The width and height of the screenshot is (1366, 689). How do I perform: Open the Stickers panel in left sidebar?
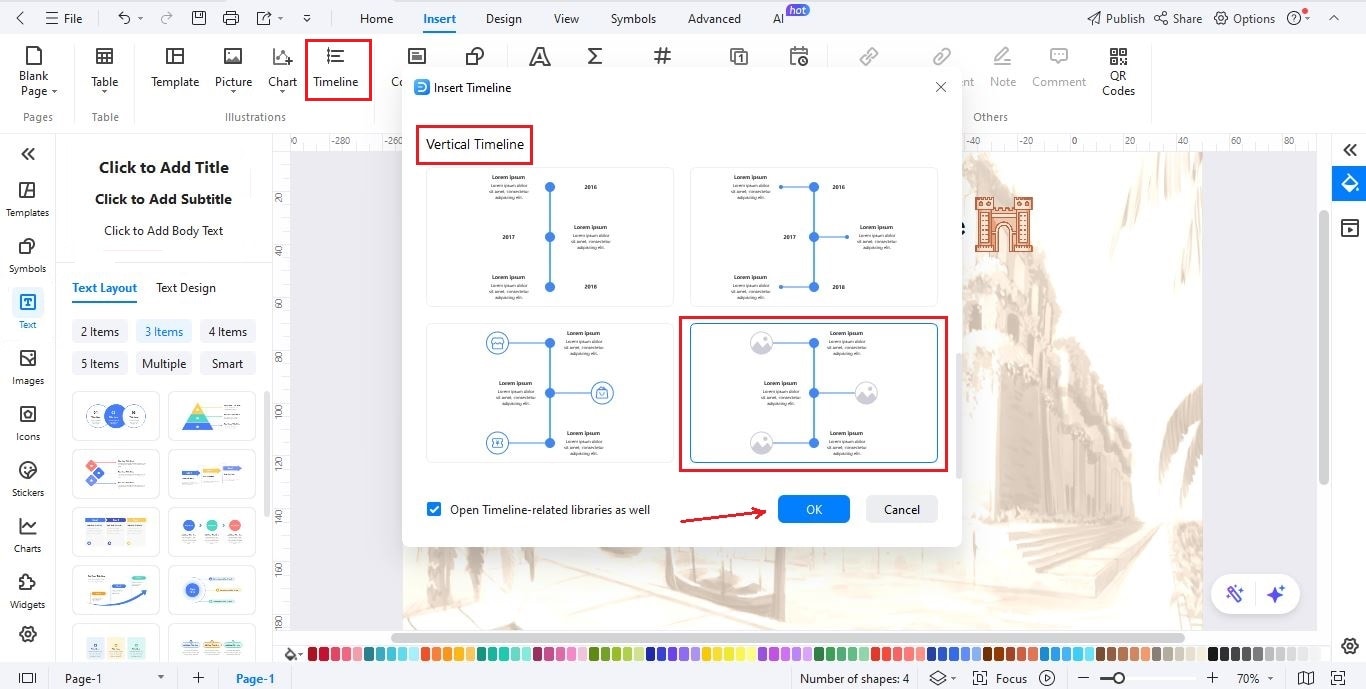tap(27, 477)
